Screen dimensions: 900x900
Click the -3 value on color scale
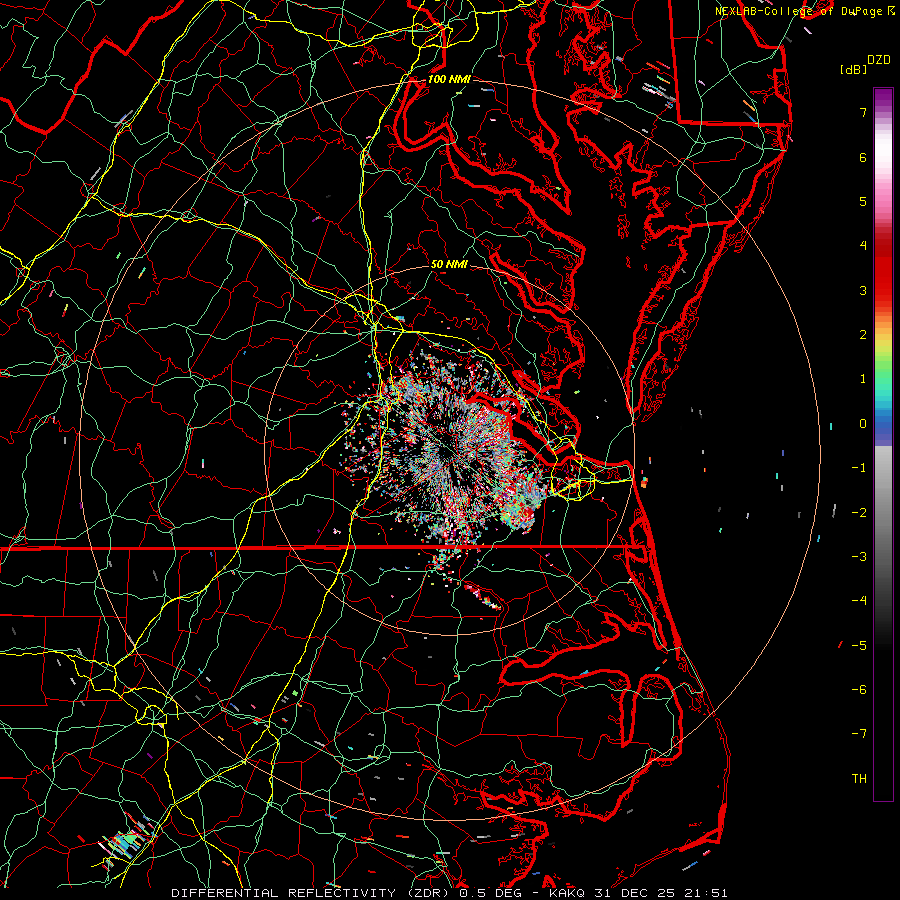859,556
